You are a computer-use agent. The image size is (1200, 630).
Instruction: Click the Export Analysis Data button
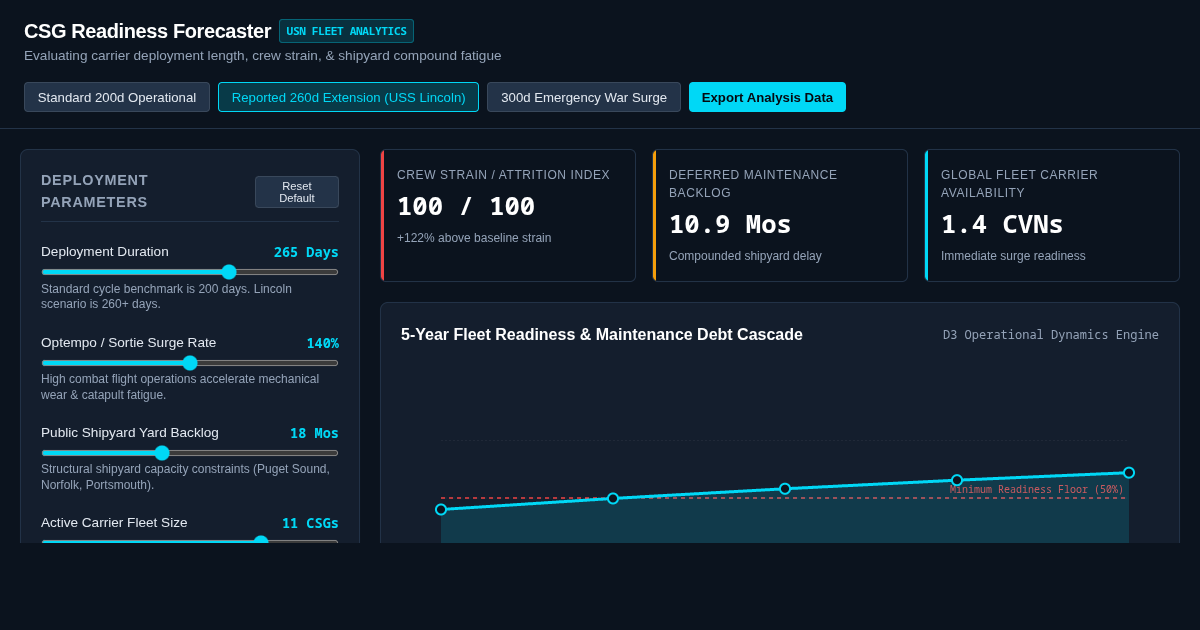pos(767,97)
